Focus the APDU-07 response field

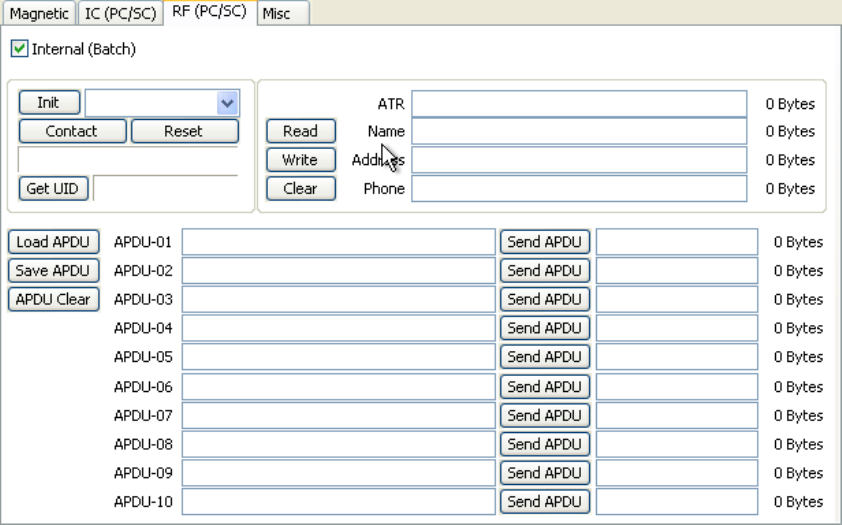point(677,415)
